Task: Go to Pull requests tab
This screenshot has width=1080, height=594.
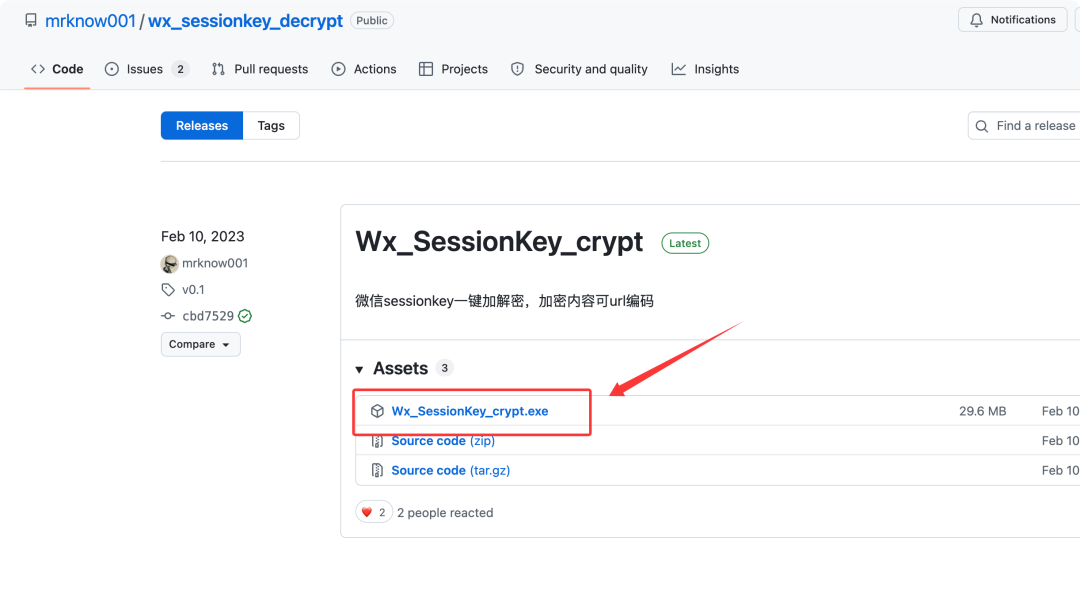Action: (260, 69)
